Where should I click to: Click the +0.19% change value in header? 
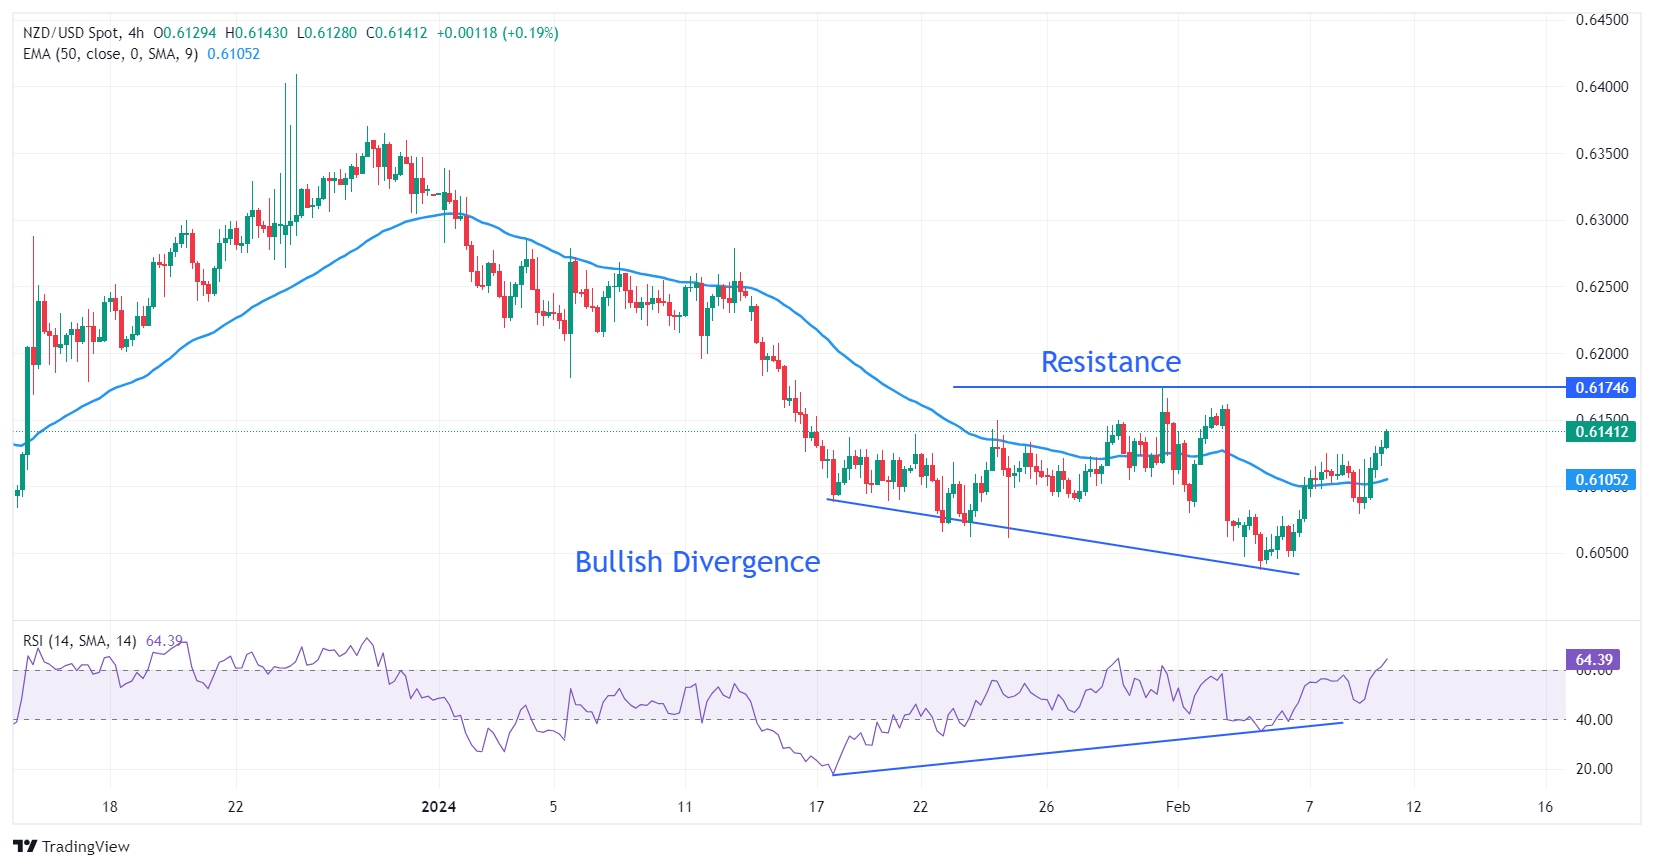click(530, 33)
